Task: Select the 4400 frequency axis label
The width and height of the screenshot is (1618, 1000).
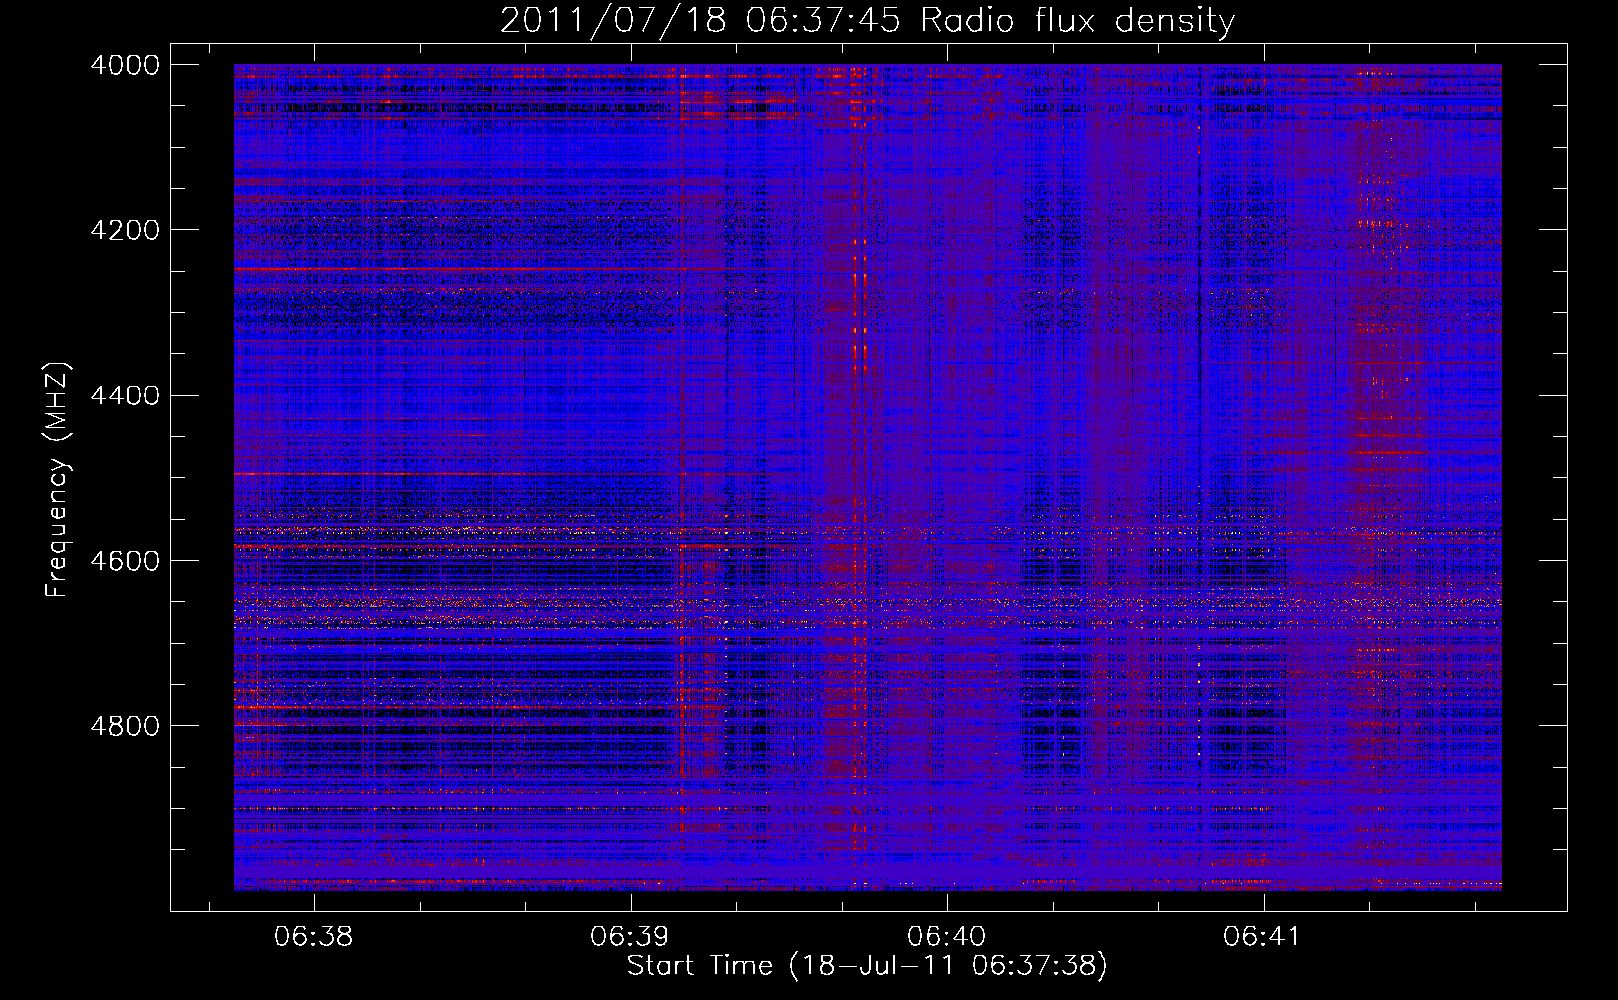Action: click(125, 396)
